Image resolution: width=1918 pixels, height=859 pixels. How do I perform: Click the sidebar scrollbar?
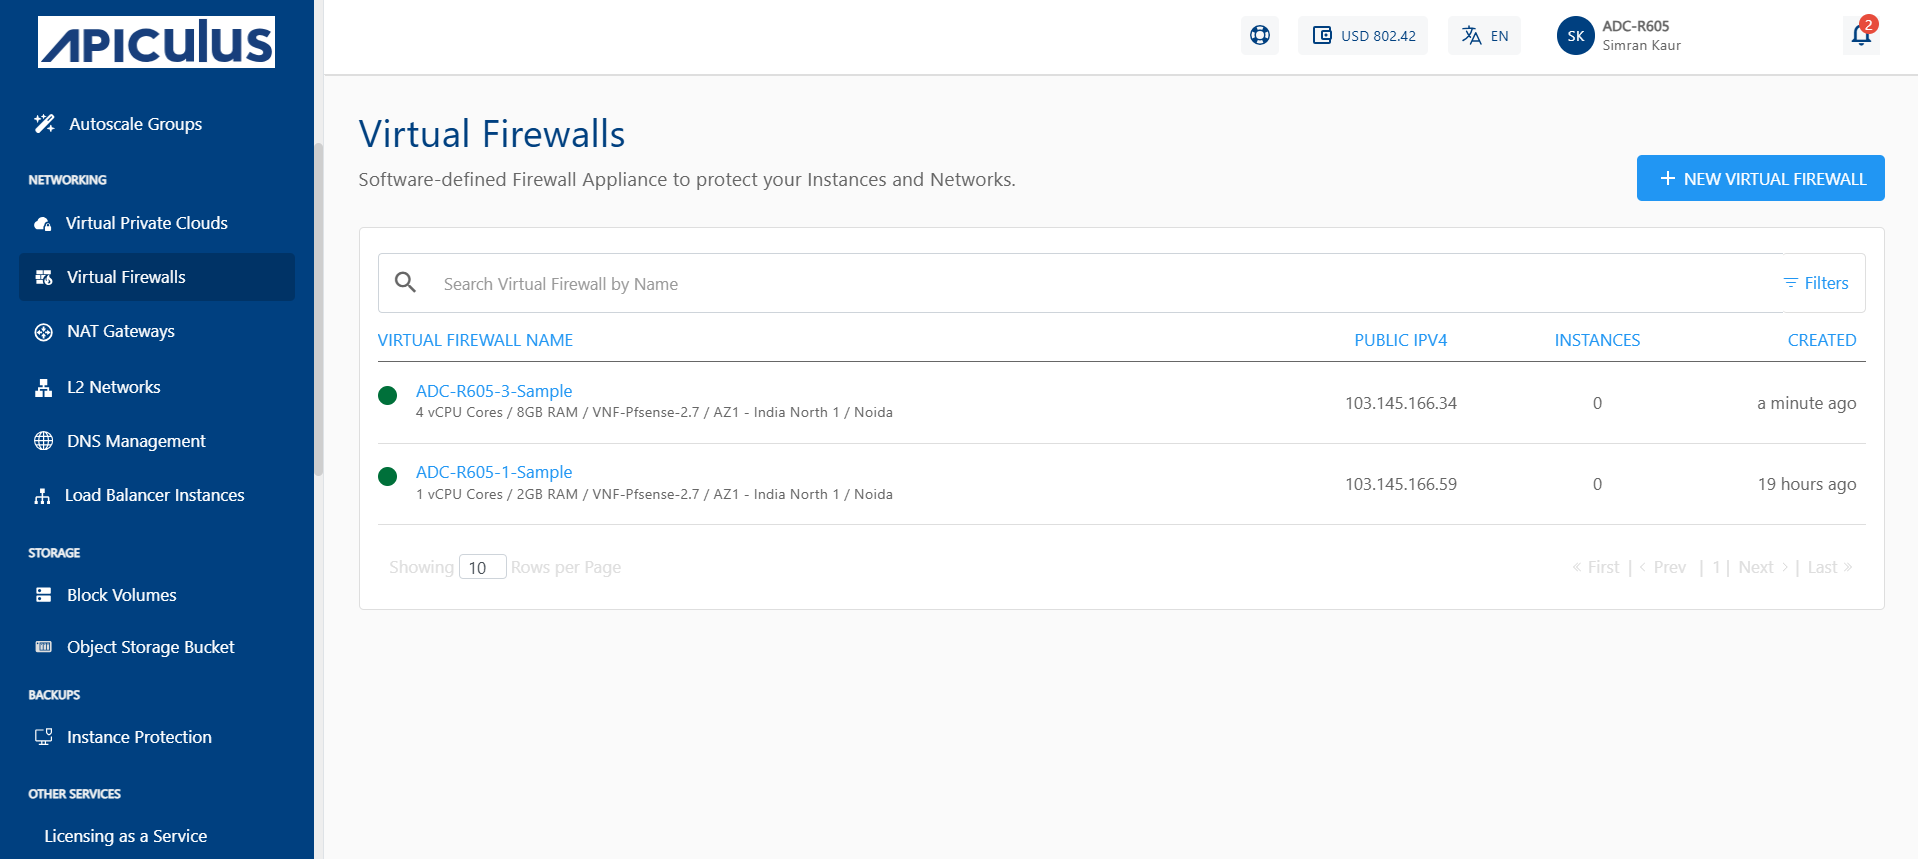pos(319,309)
